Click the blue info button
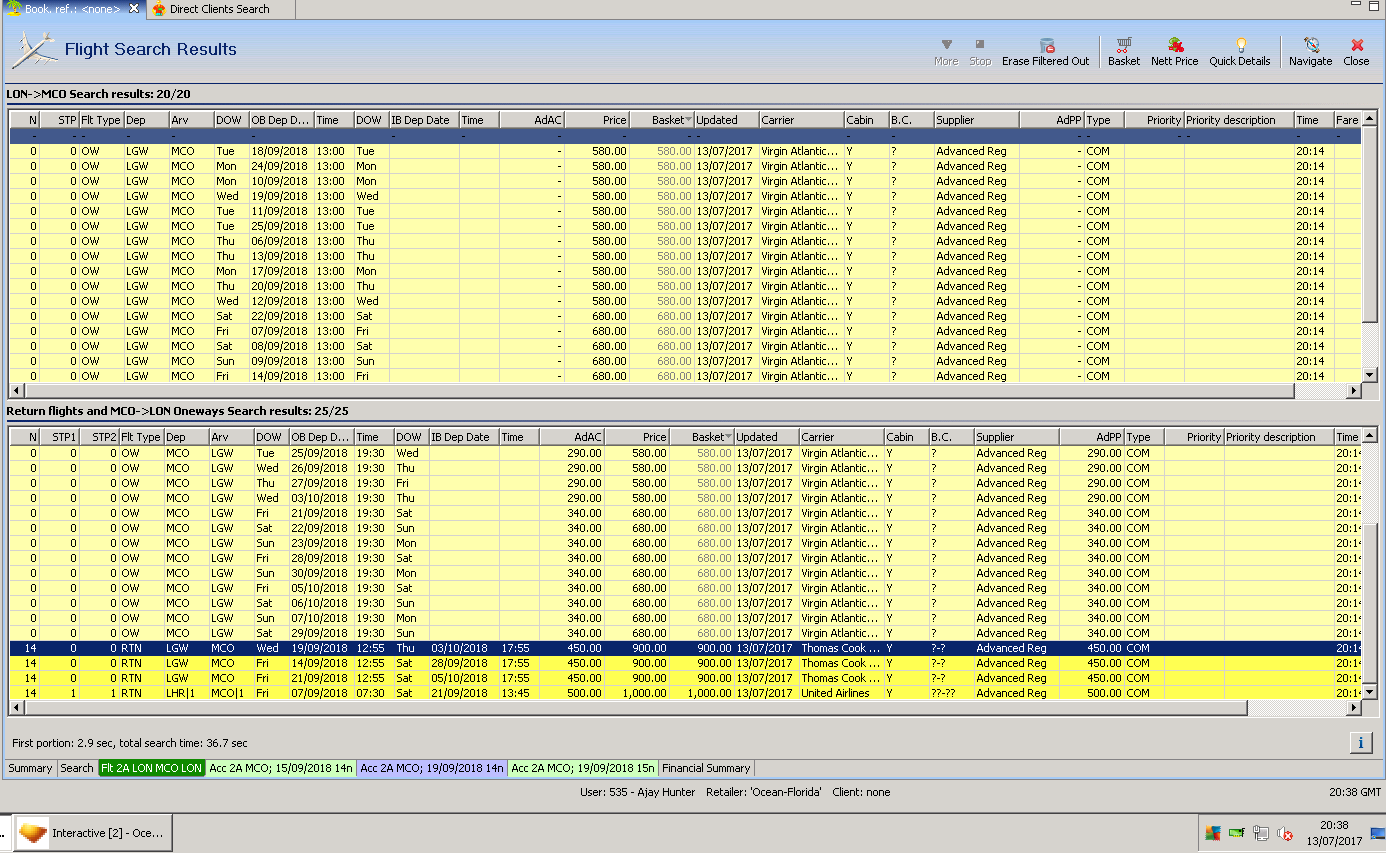Viewport: 1386px width, 853px height. pos(1360,742)
